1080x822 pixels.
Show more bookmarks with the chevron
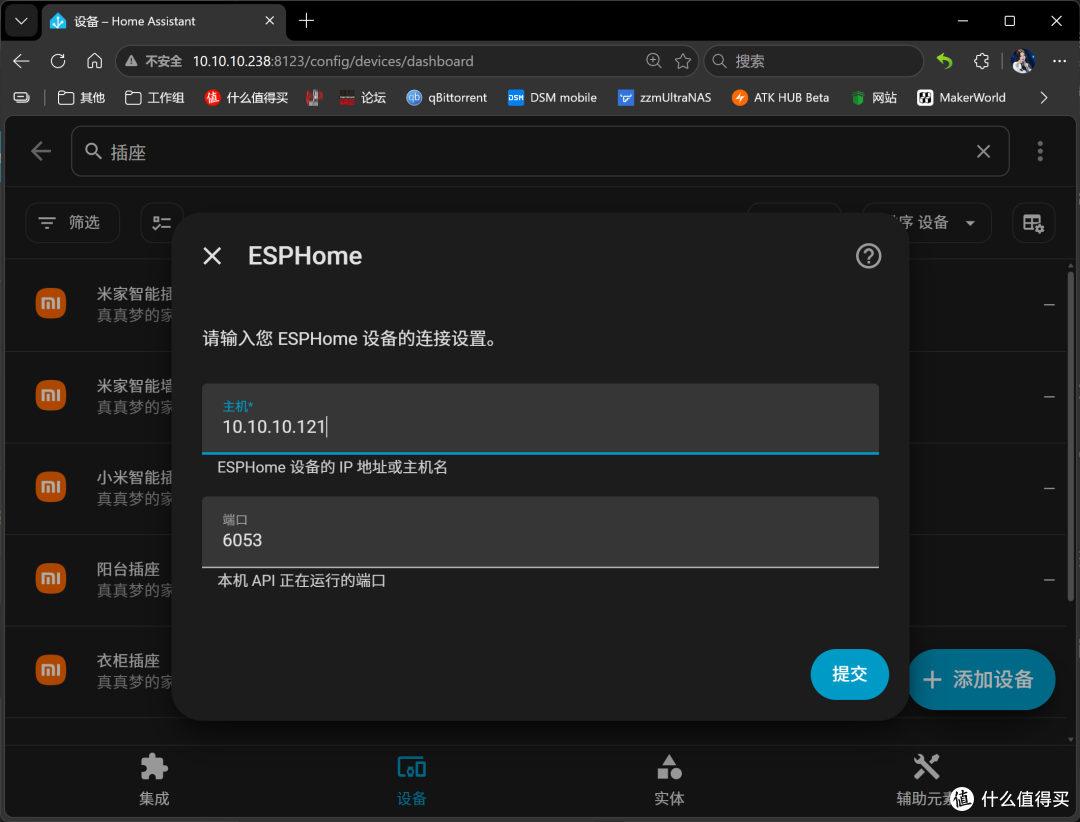(1043, 98)
